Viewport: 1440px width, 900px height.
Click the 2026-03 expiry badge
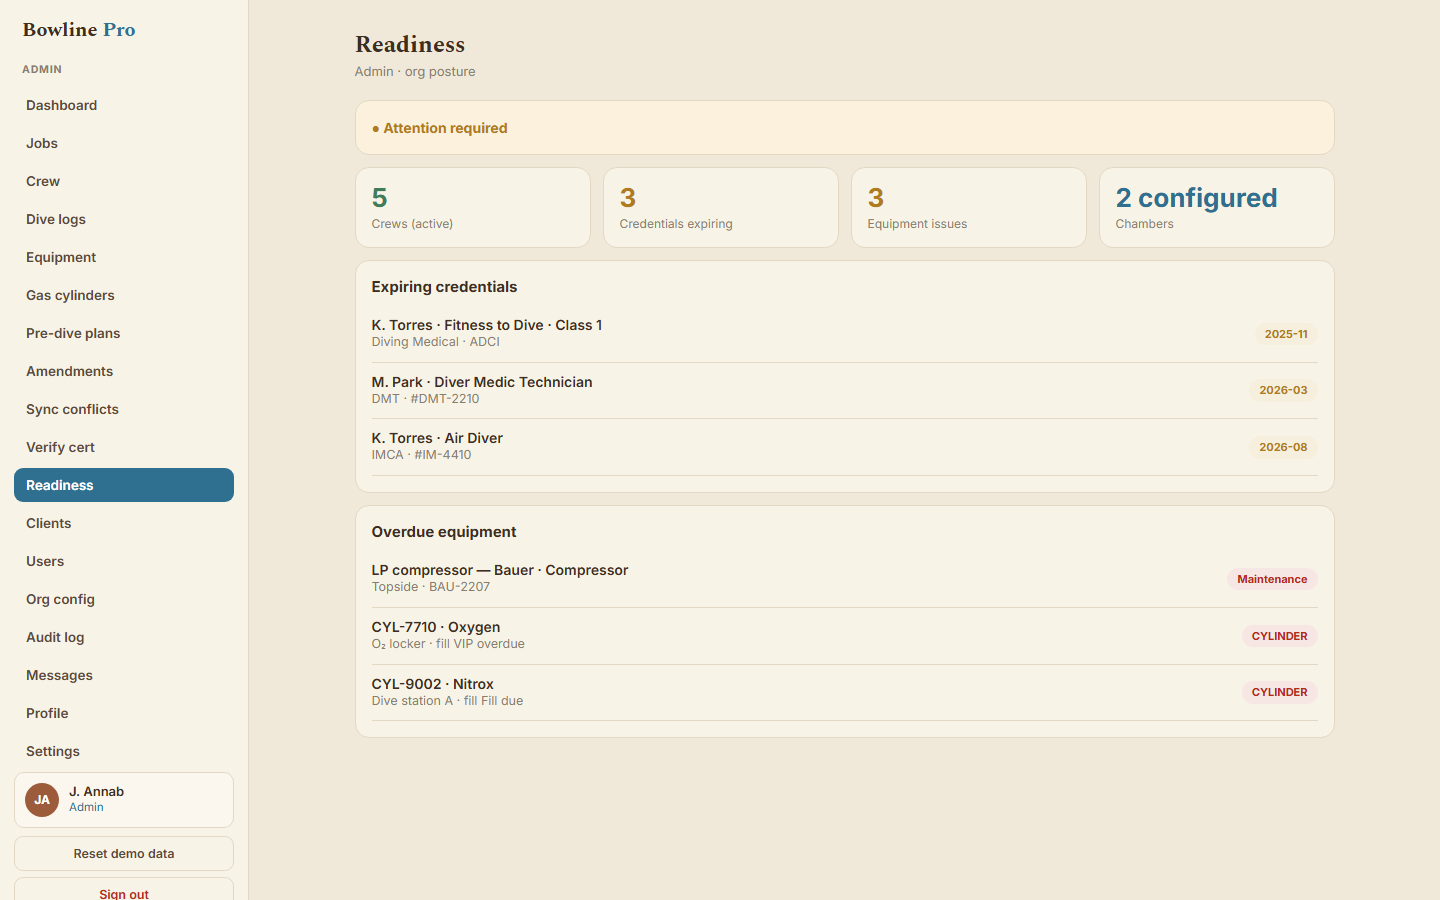(x=1283, y=390)
